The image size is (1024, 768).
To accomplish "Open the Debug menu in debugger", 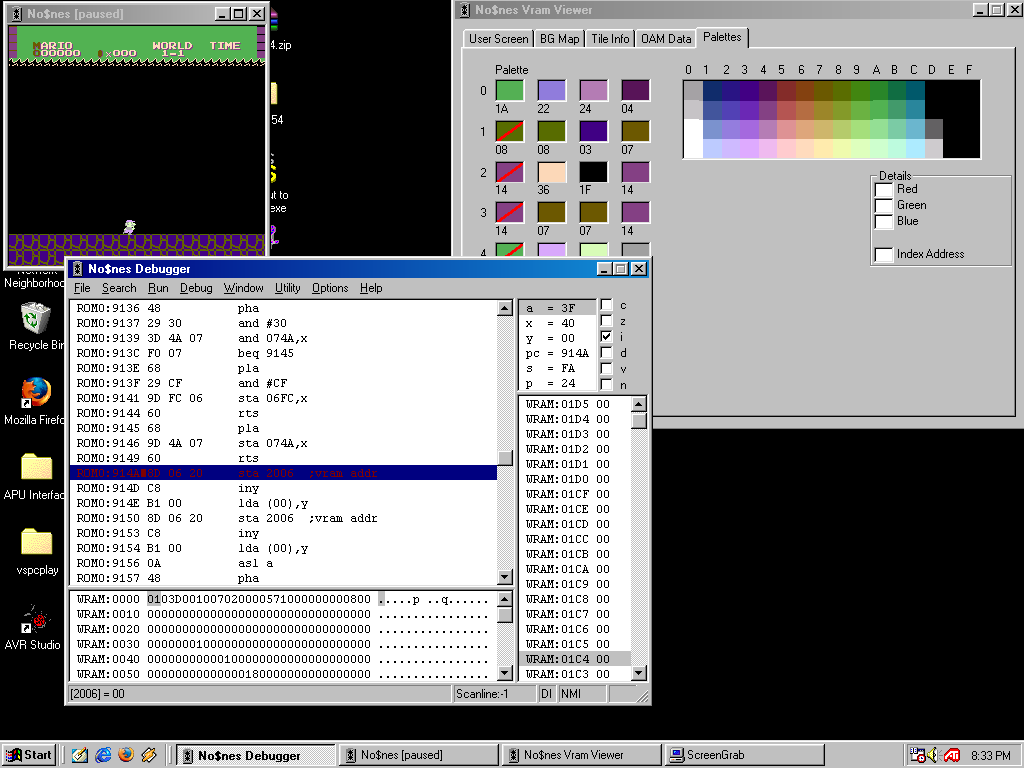I will (196, 288).
